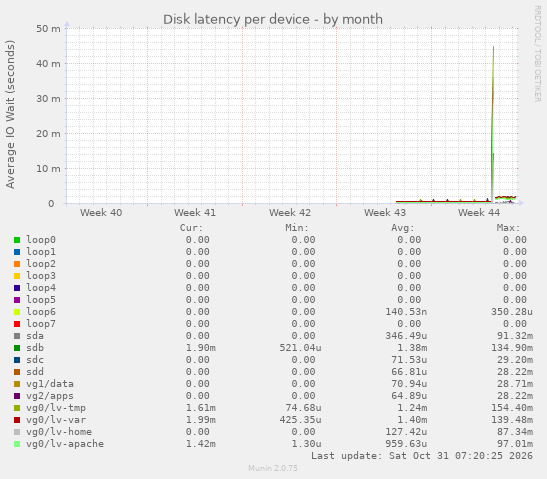This screenshot has height=479, width=547.
Task: Click the latency spike peak in Week 44
Action: tap(493, 47)
